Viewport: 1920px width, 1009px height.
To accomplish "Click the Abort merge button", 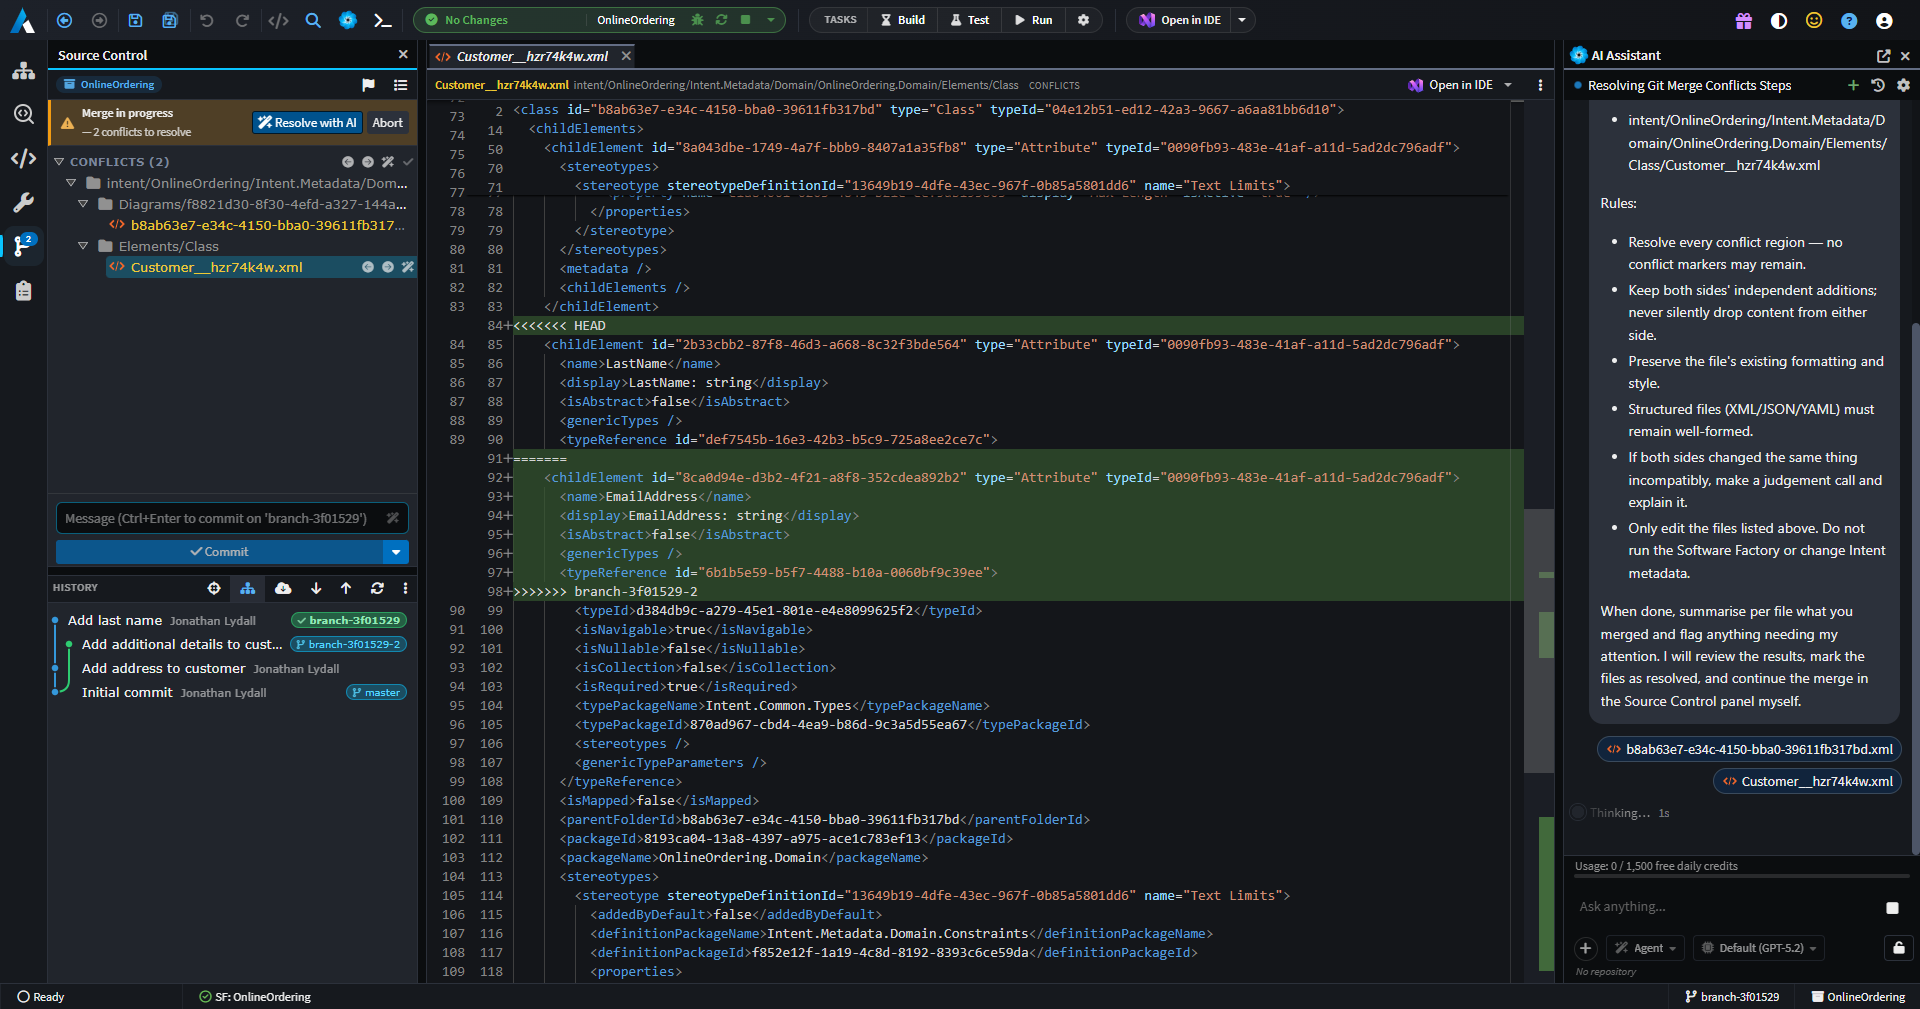I will coord(388,123).
